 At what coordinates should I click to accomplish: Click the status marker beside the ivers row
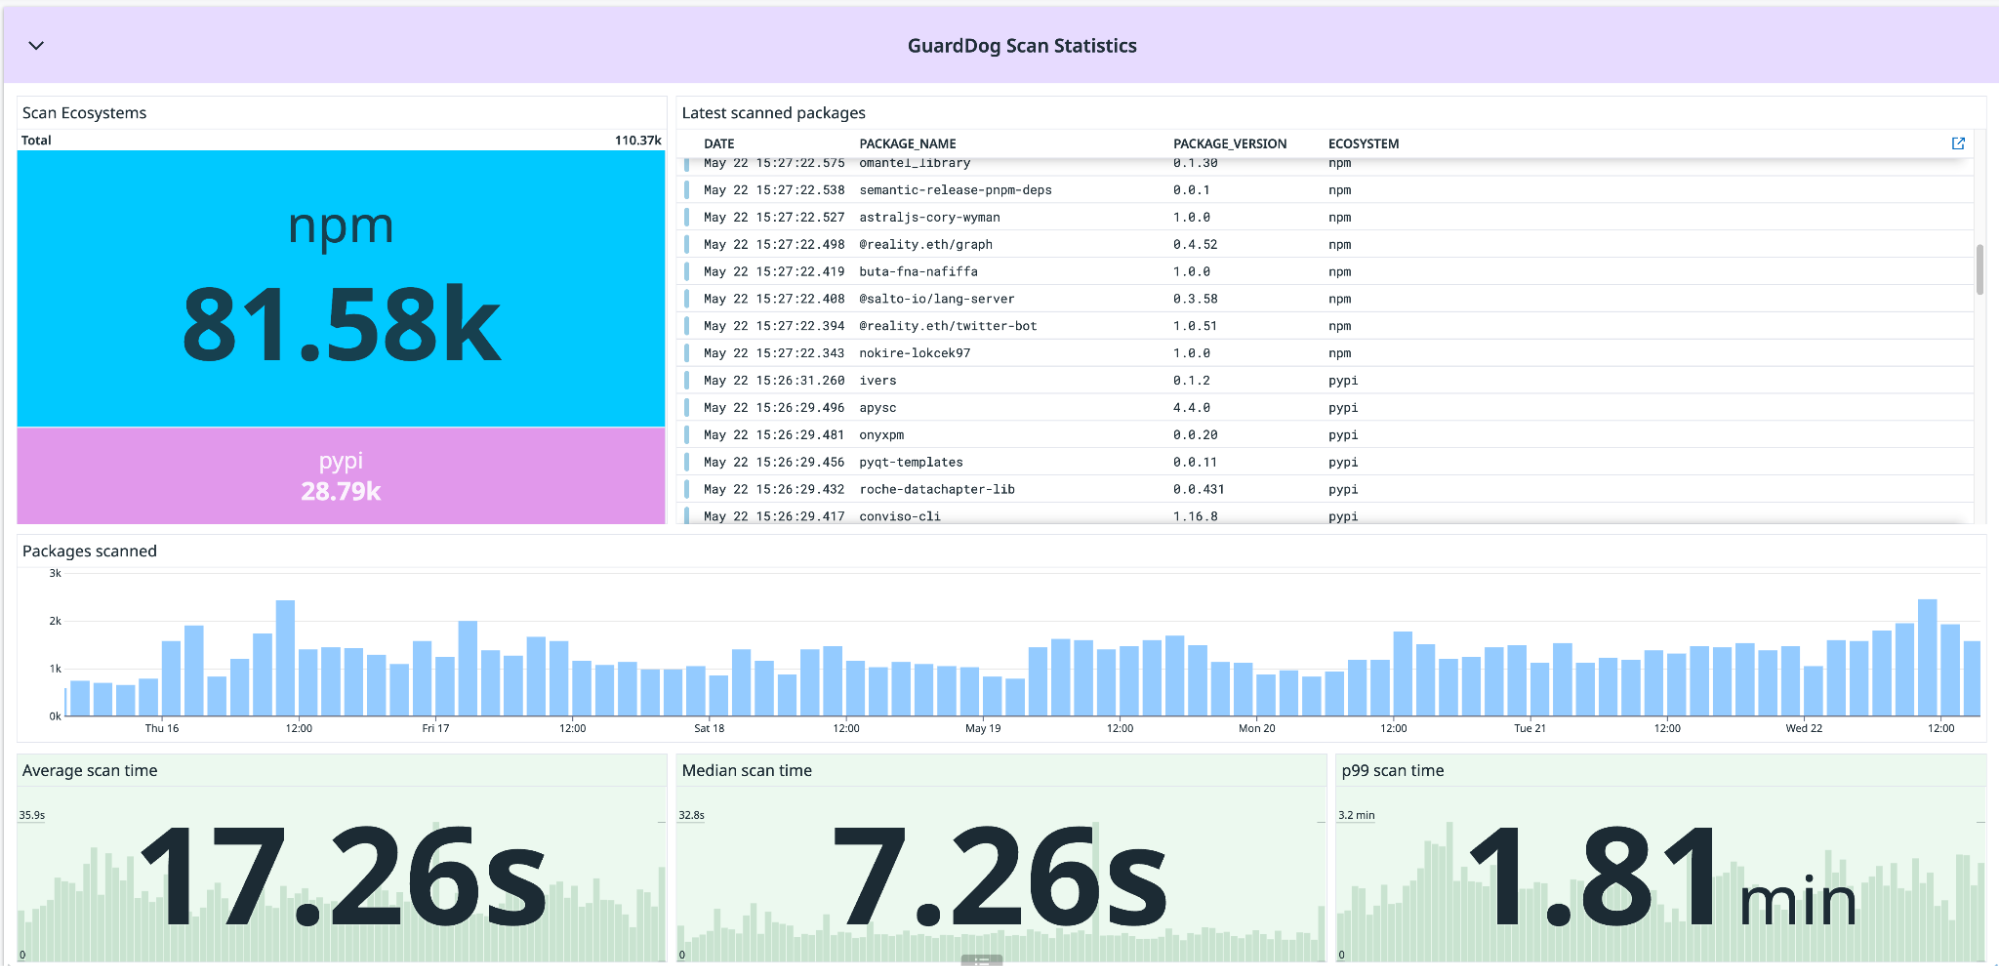point(687,381)
